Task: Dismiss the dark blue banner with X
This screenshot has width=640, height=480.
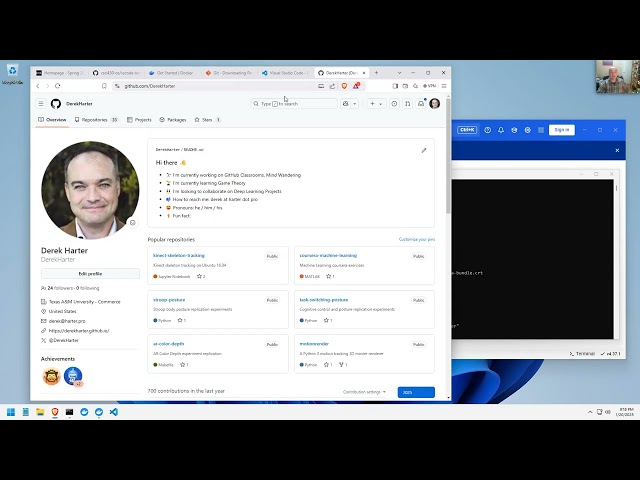Action: point(617,150)
